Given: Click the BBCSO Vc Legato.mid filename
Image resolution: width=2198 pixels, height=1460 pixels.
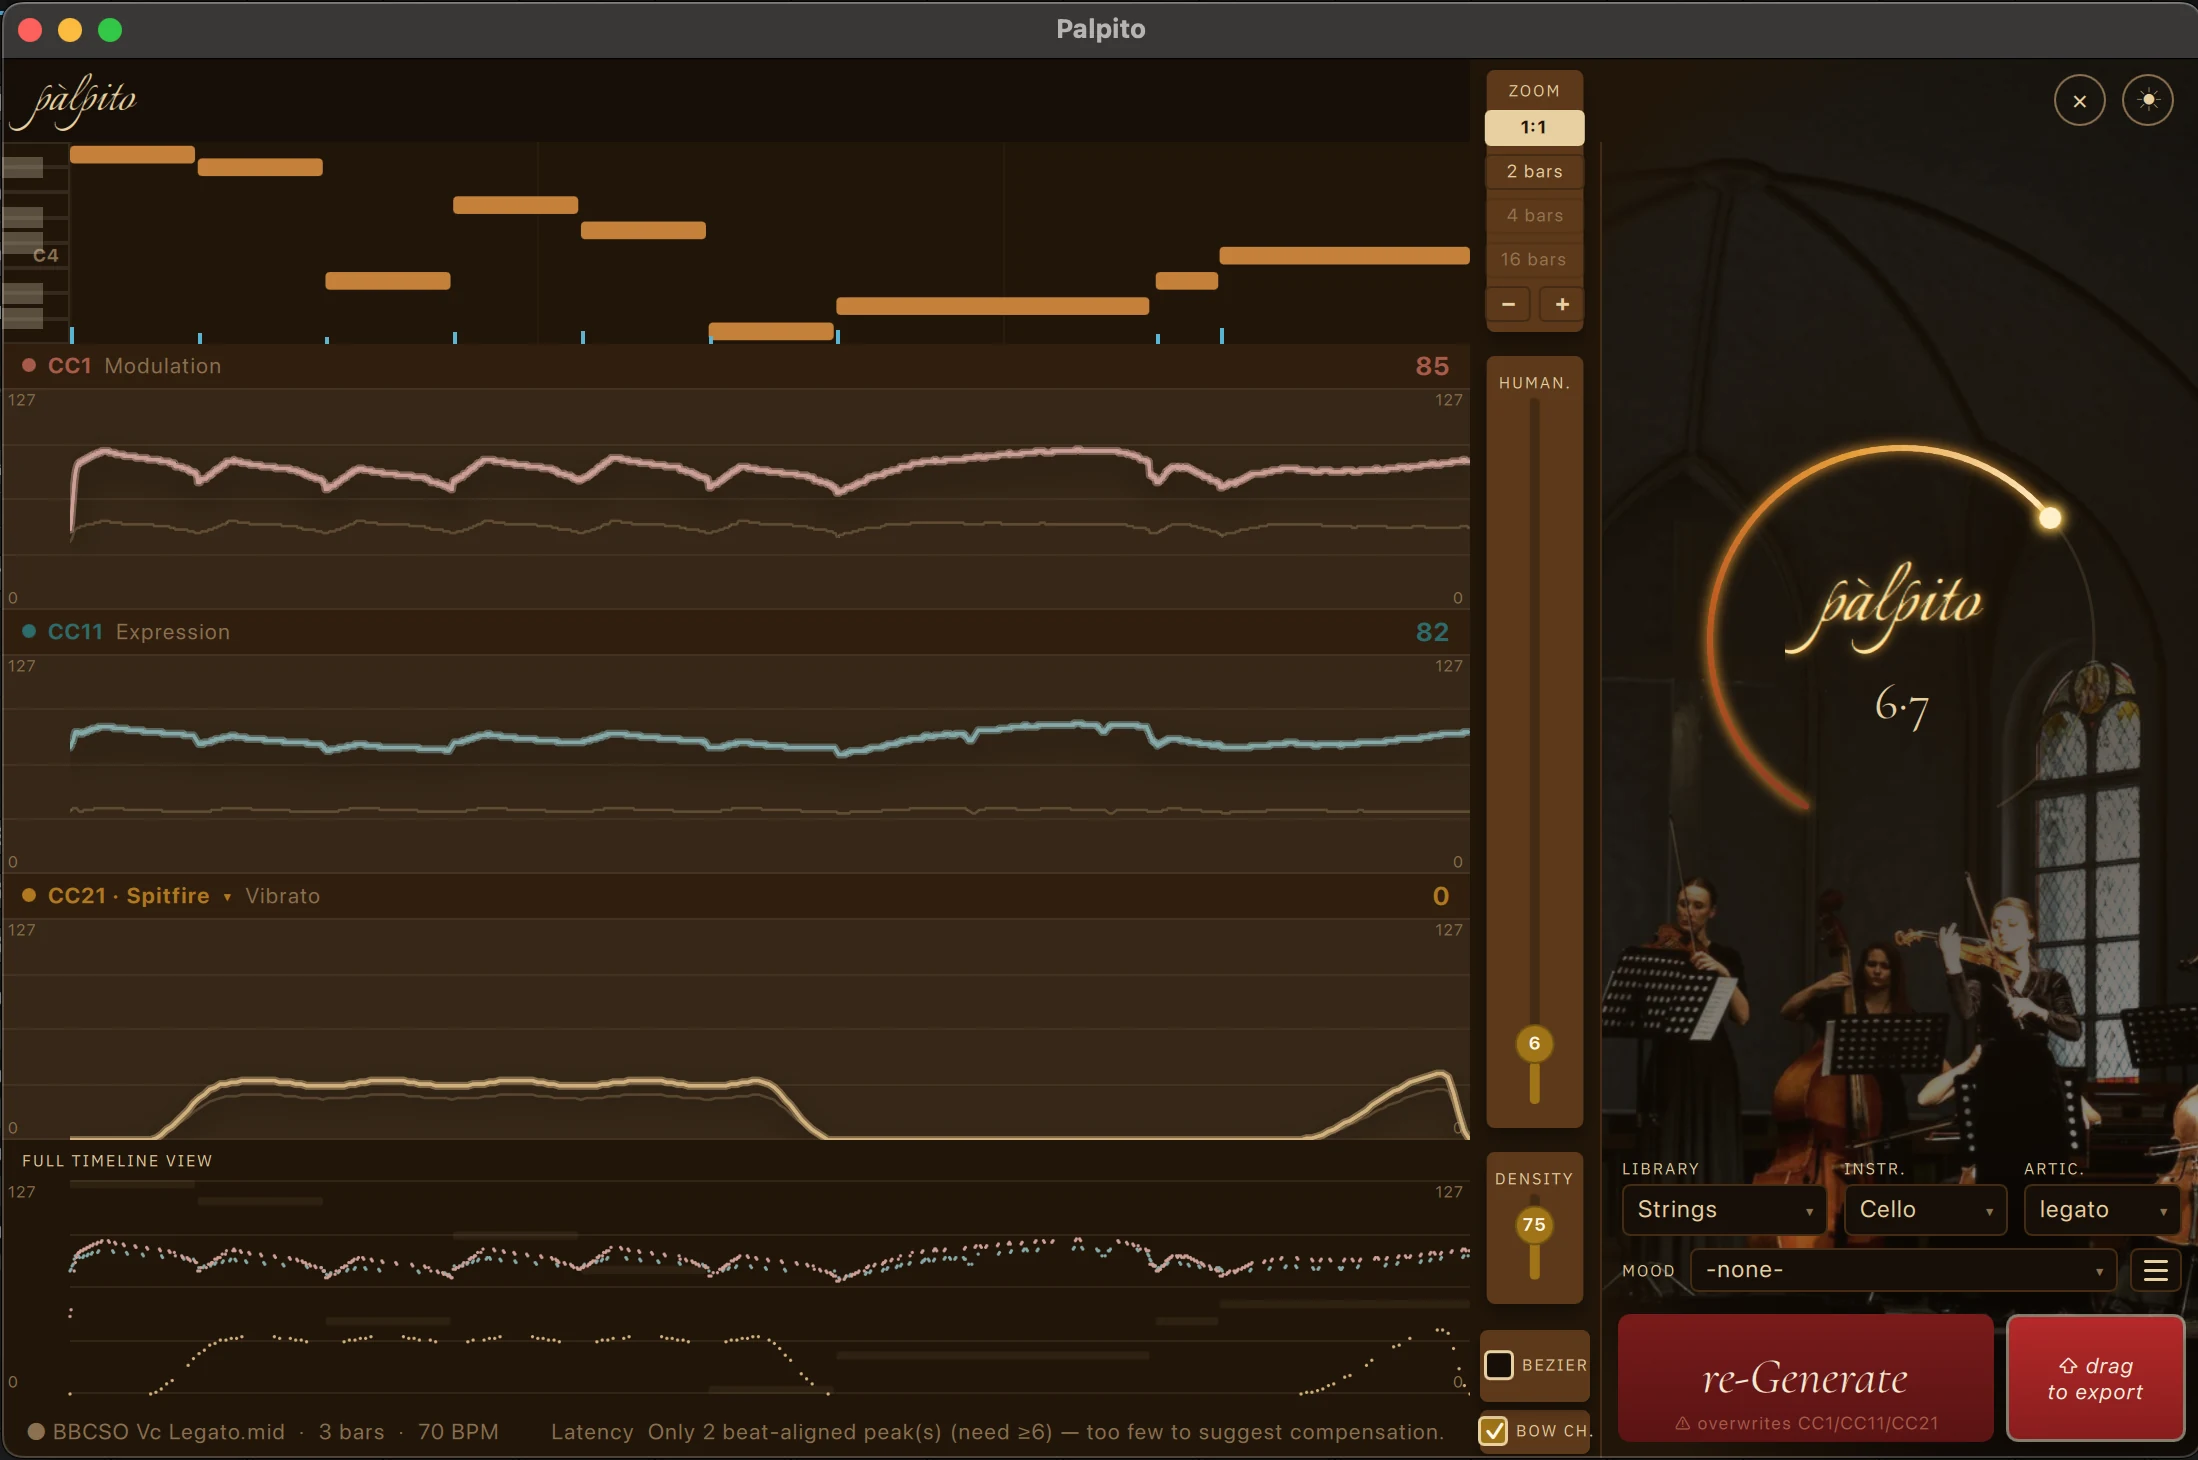Looking at the screenshot, I should [x=168, y=1431].
